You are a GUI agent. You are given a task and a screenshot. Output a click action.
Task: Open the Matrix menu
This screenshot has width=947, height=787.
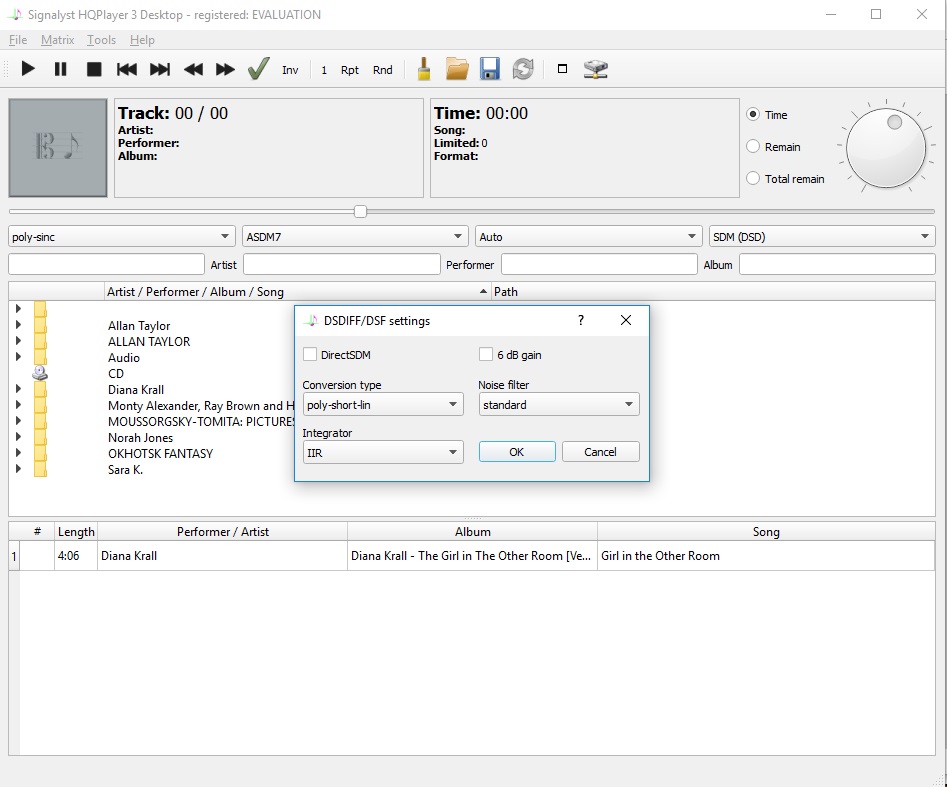(x=57, y=40)
